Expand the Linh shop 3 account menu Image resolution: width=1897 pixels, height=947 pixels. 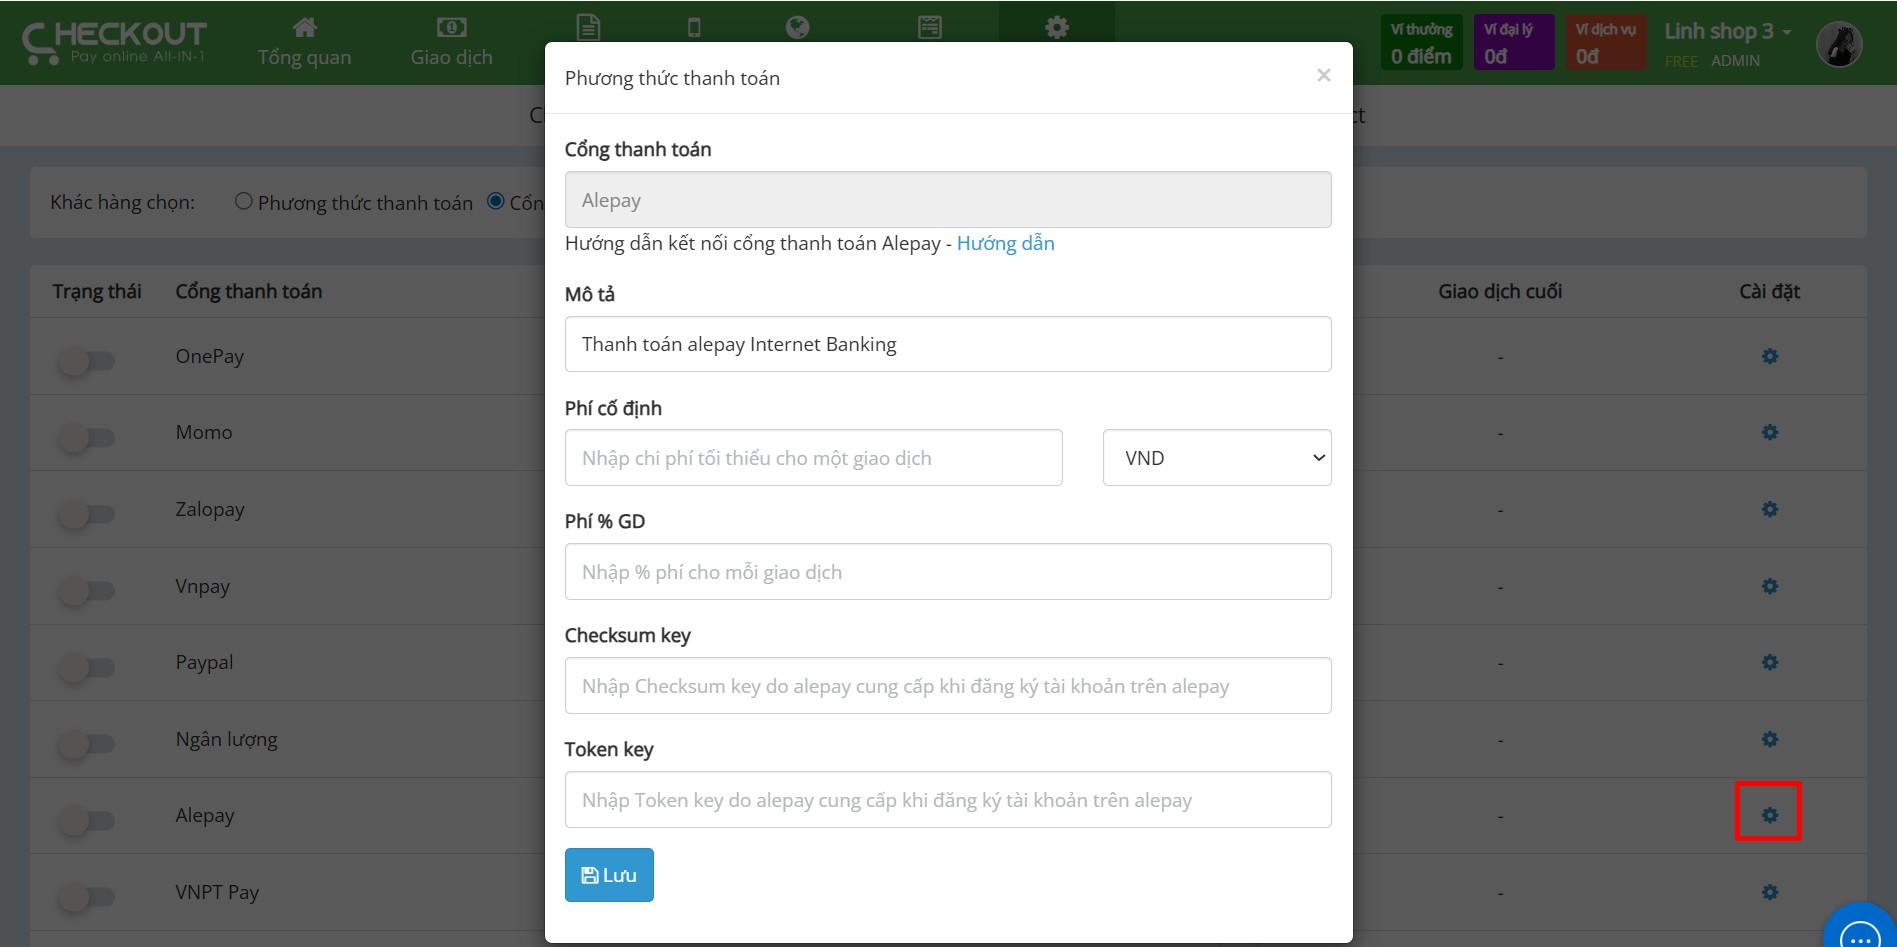pos(1727,31)
